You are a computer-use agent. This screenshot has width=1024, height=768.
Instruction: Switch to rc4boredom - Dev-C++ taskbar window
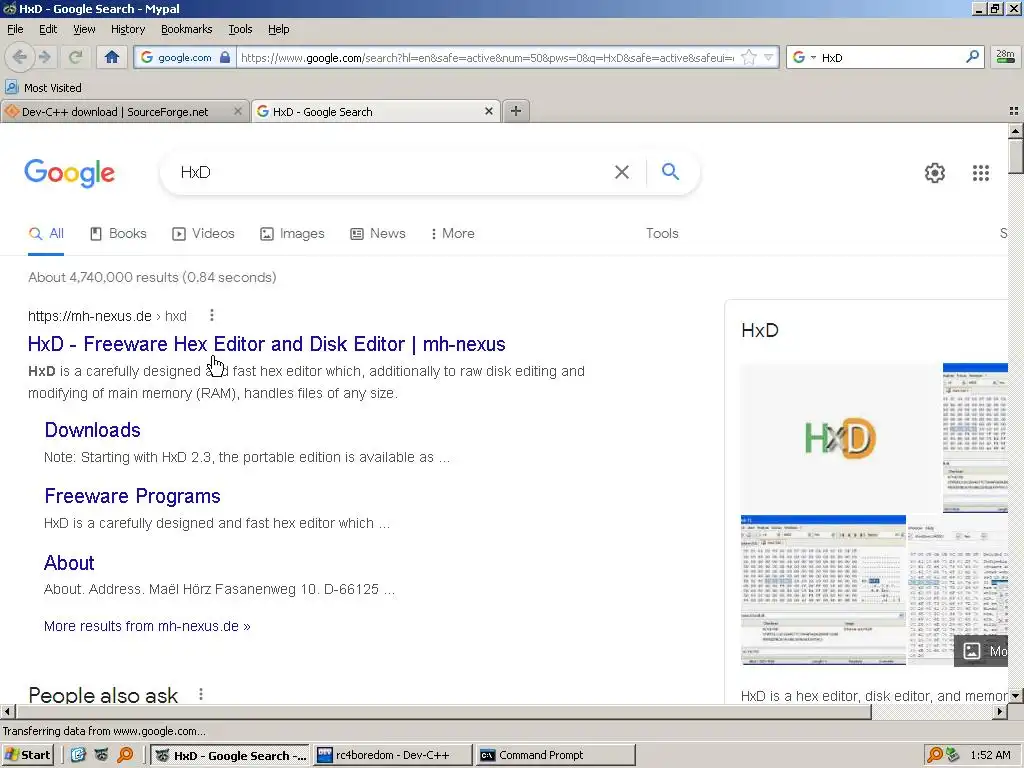[392, 755]
